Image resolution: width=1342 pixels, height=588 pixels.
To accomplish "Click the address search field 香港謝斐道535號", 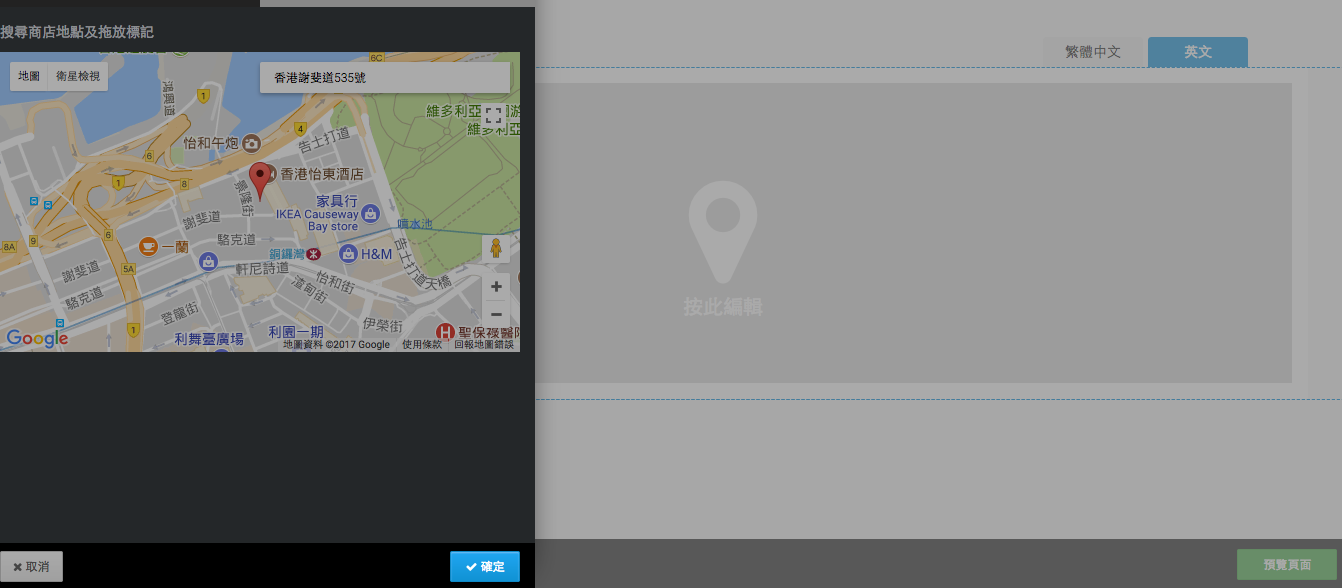I will 385,77.
